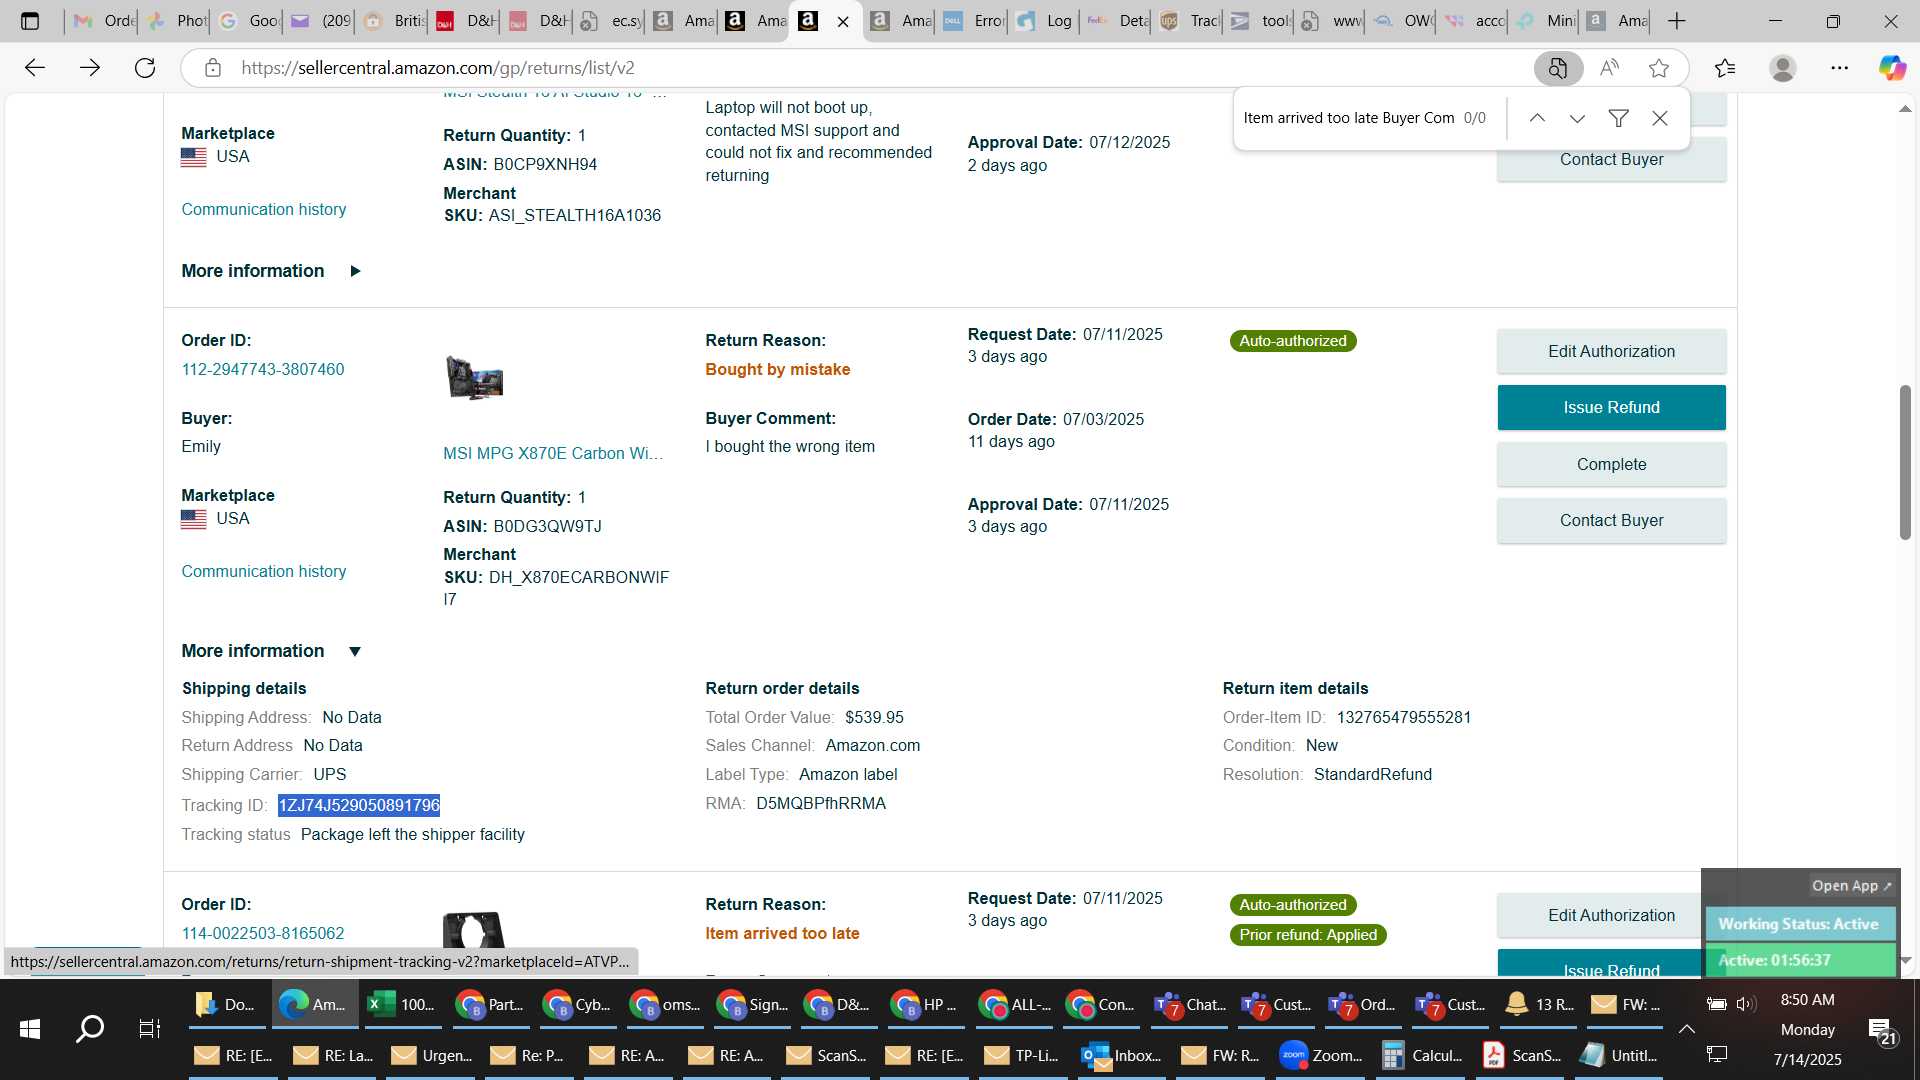Switch to the Error tab
Viewport: 1920px width, 1080px height.
pos(975,21)
